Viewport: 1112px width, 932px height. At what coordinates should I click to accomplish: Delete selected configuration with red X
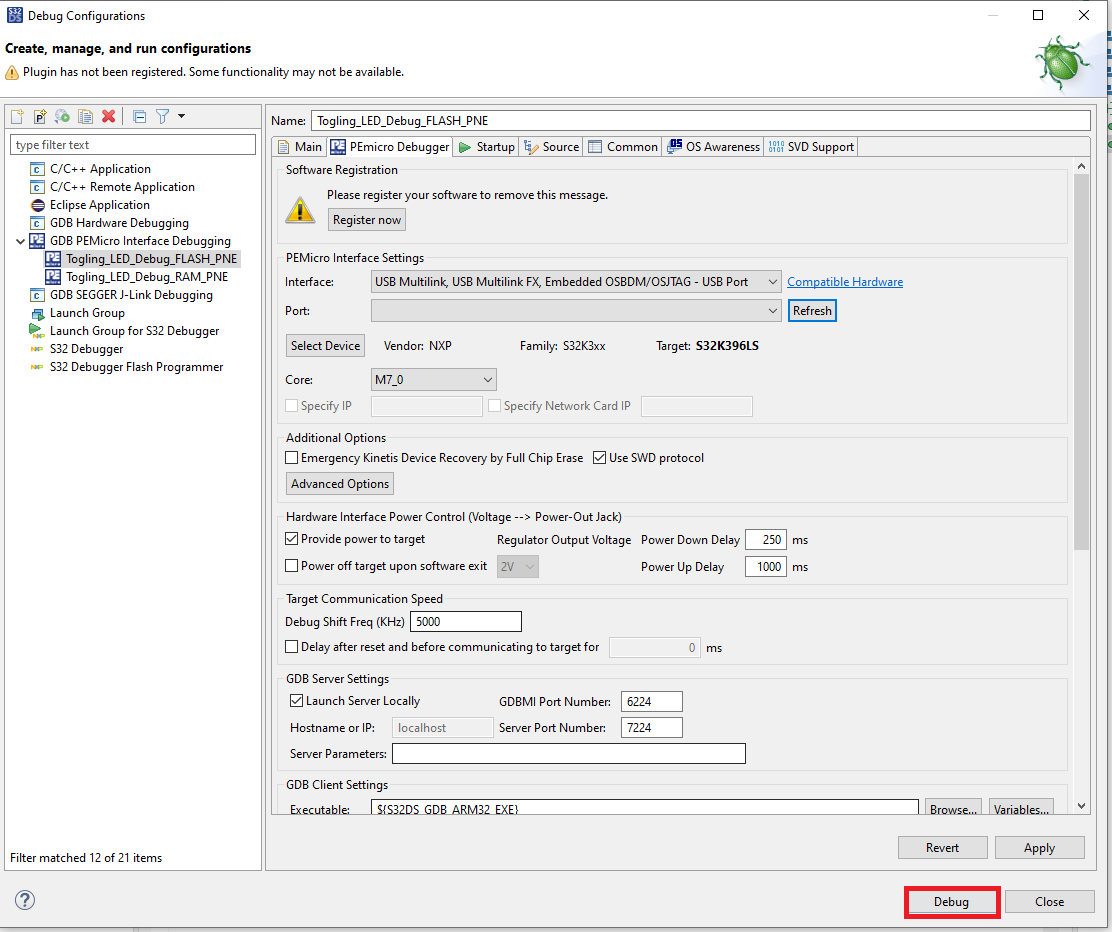pos(109,117)
